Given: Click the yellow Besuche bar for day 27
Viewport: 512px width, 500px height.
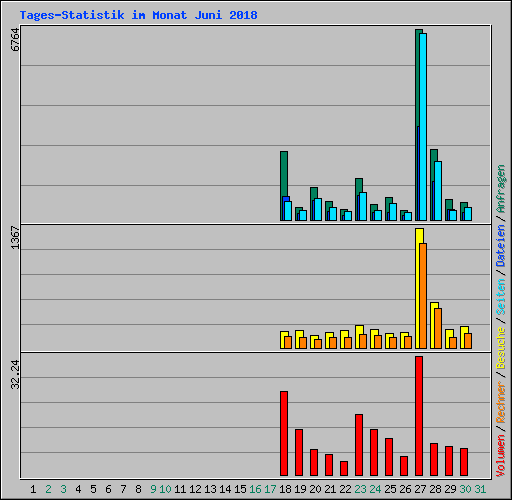Looking at the screenshot, I should click(418, 288).
